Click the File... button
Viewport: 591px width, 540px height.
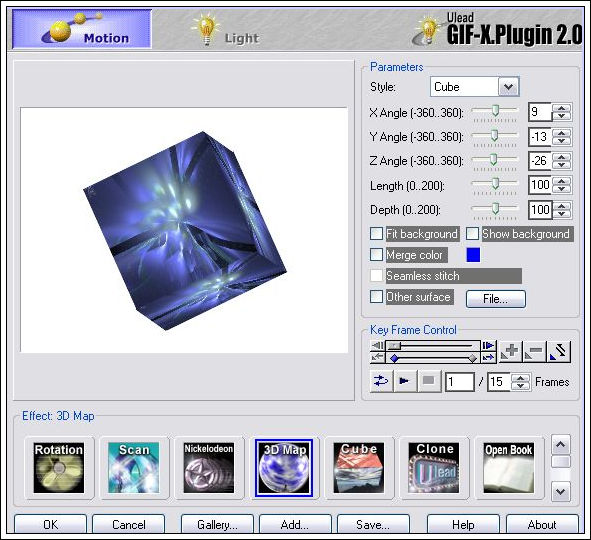tap(496, 299)
